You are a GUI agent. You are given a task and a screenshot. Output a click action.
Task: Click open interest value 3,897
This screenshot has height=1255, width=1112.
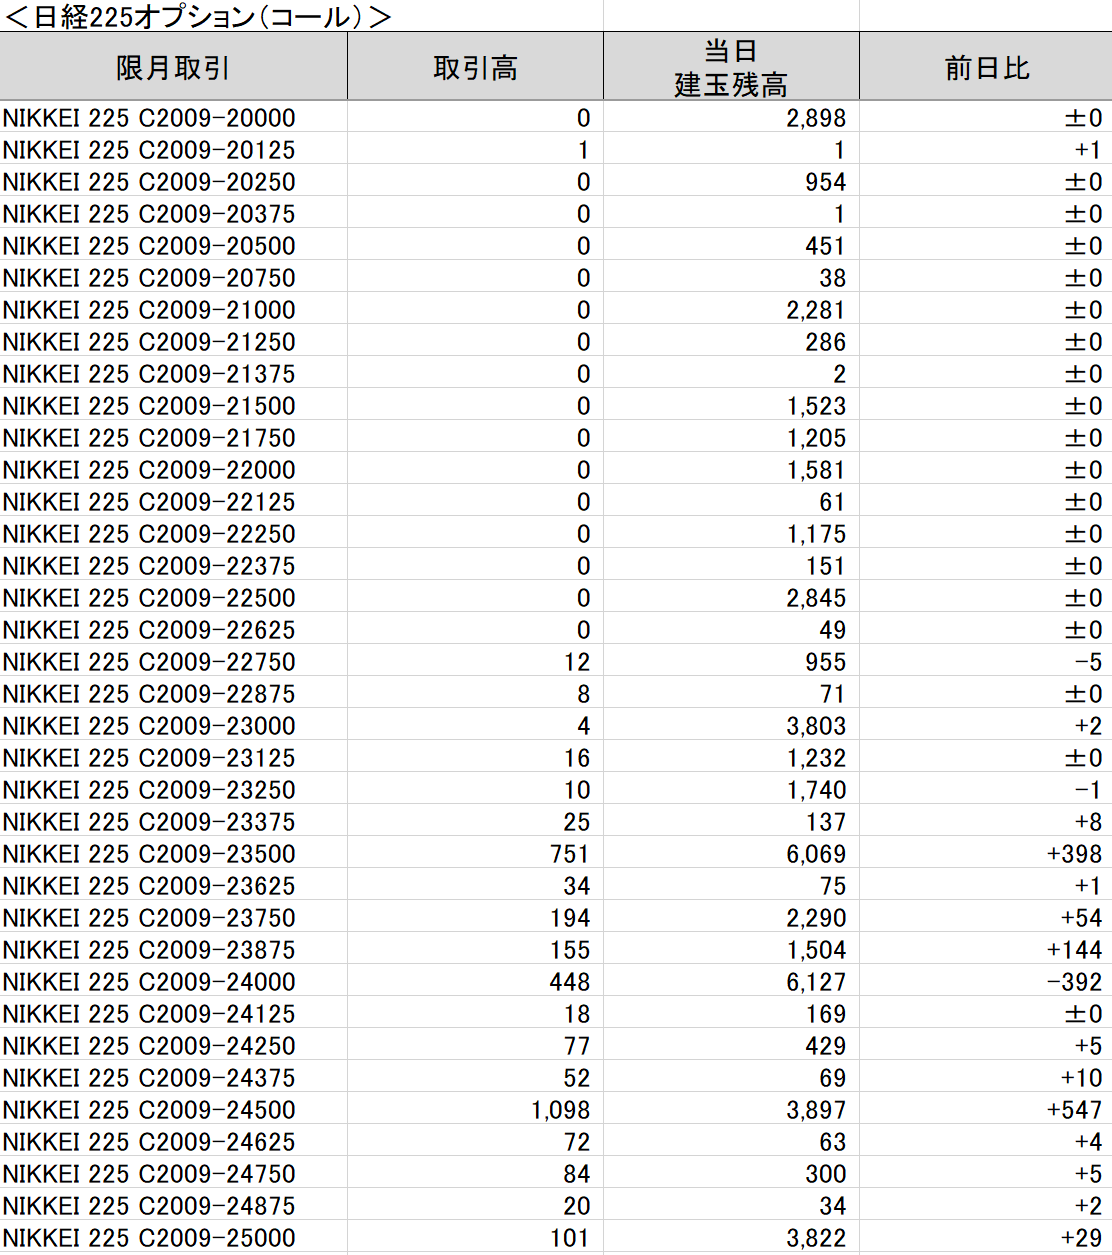point(817,1110)
